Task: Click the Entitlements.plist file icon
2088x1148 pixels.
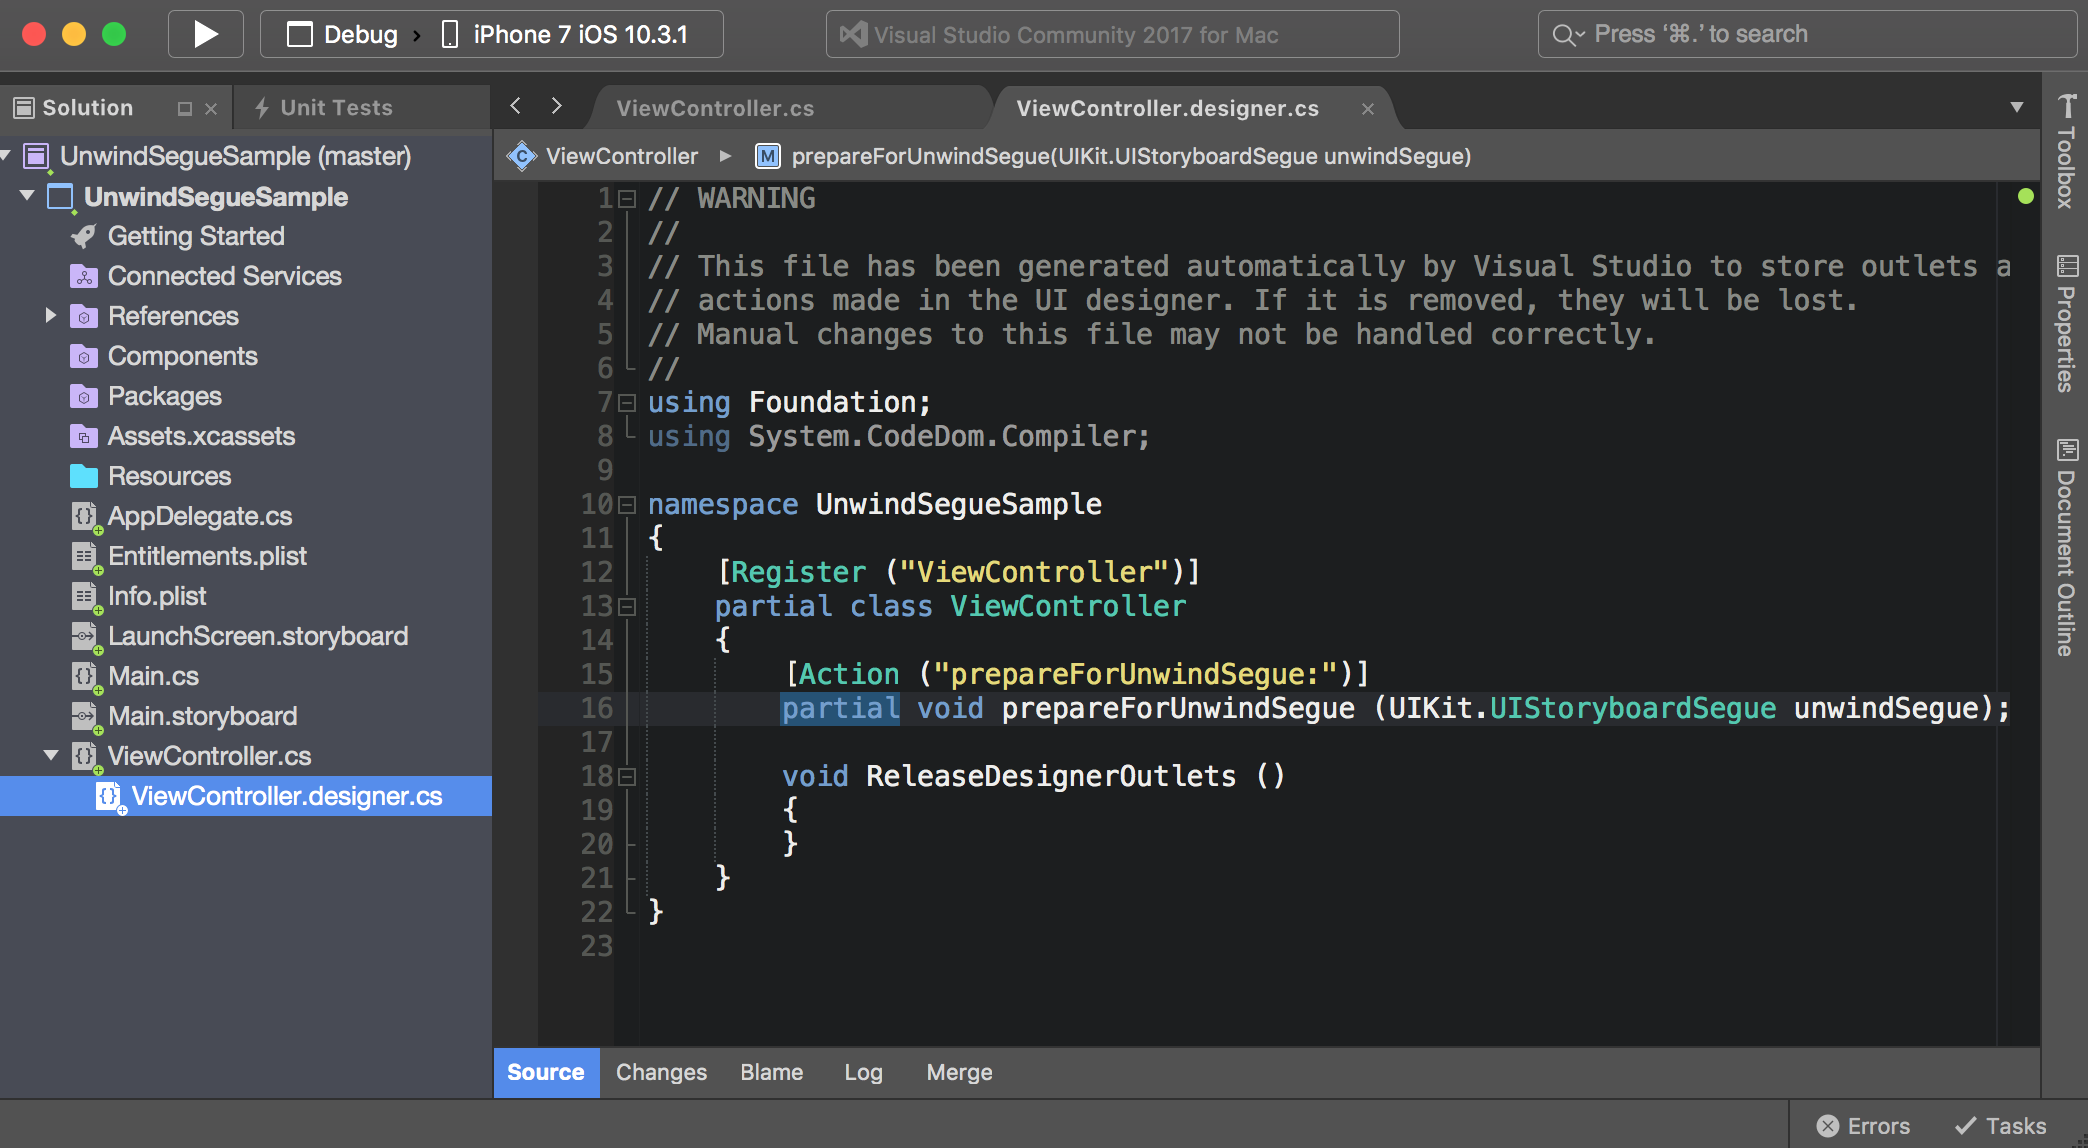Action: coord(85,556)
